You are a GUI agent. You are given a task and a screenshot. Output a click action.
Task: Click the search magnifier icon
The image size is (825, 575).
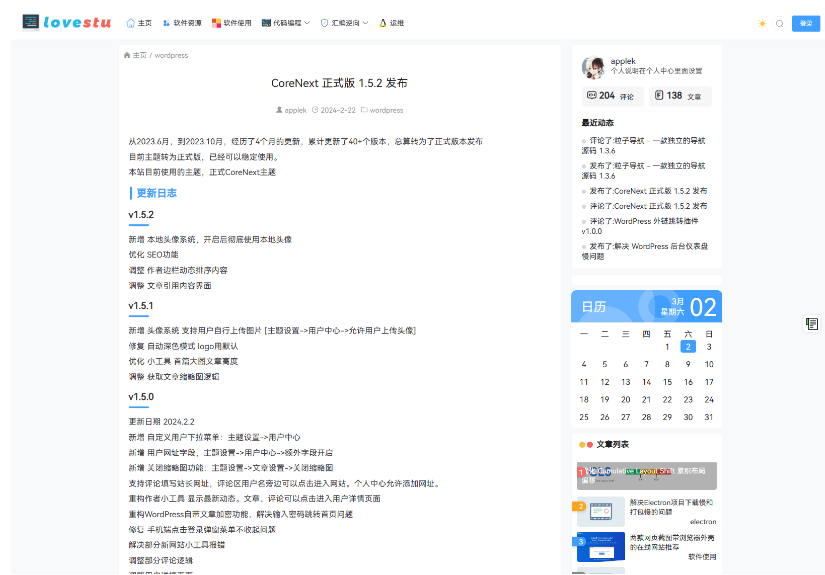(x=780, y=23)
